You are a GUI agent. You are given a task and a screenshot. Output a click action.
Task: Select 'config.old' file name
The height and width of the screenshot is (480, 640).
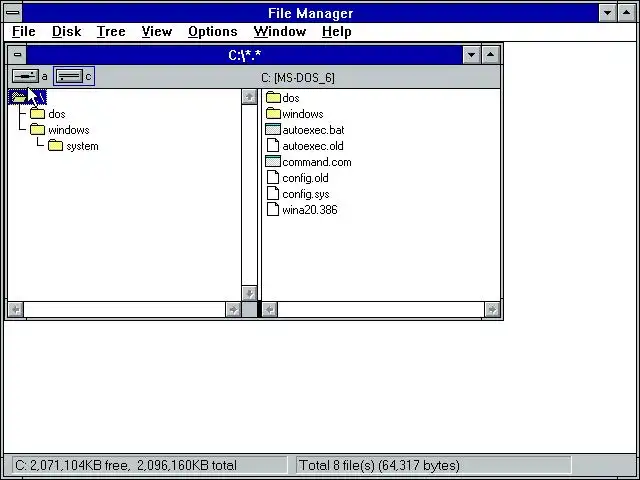pos(305,178)
